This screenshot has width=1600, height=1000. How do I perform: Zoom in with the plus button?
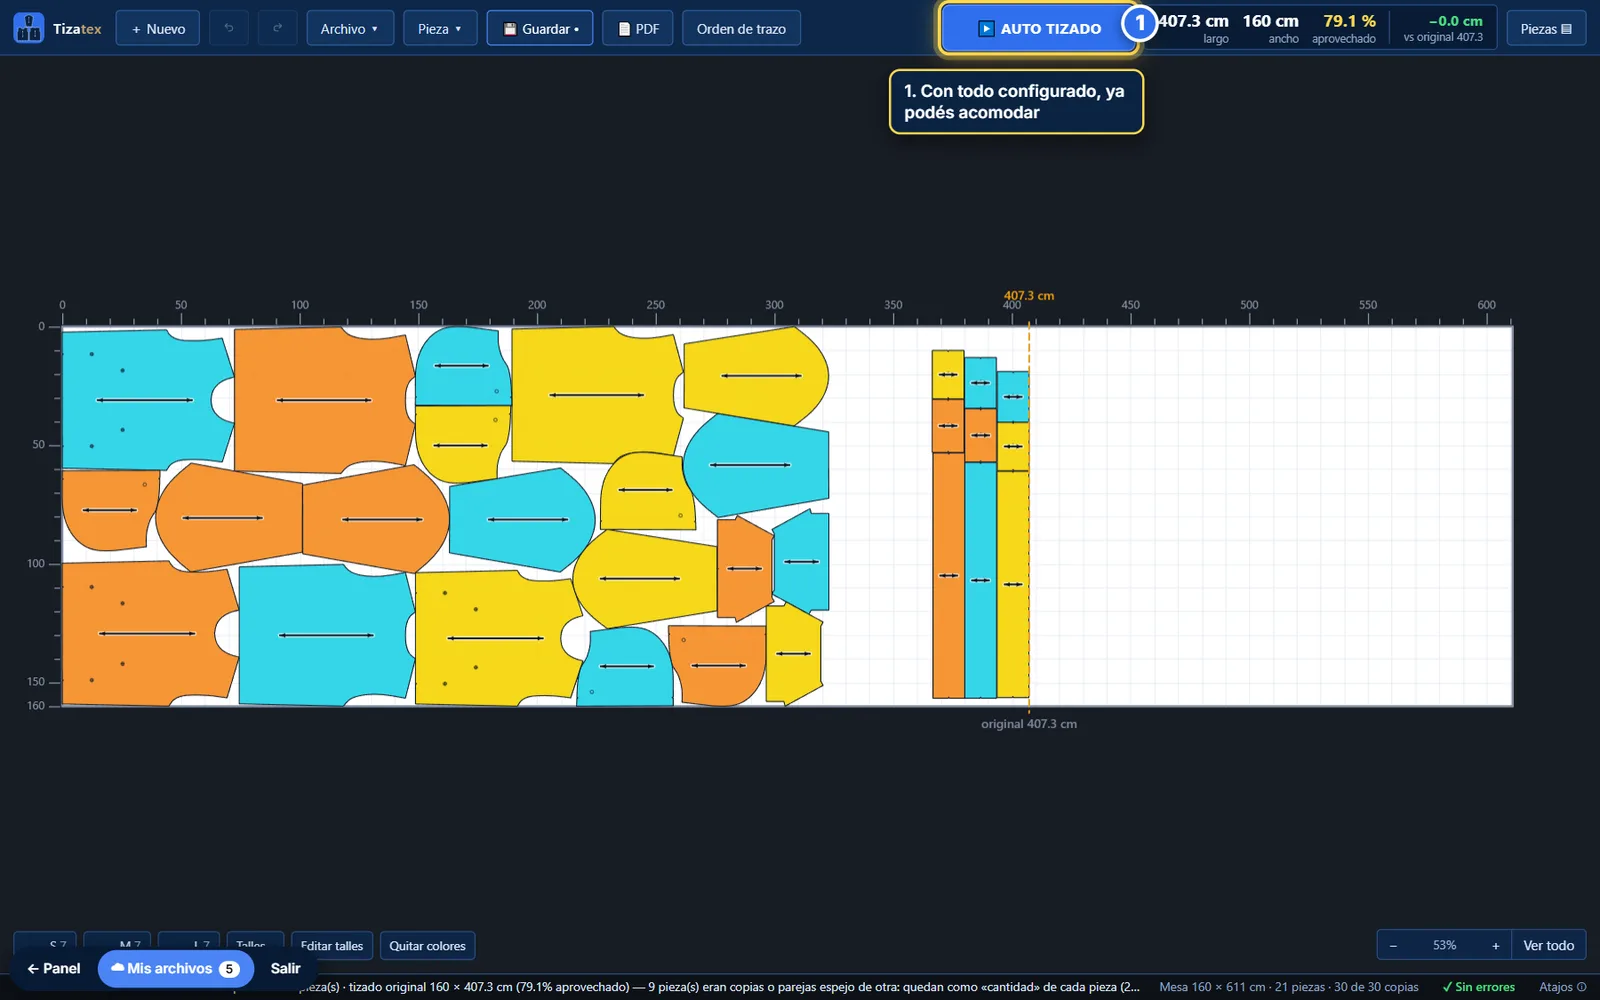tap(1496, 946)
